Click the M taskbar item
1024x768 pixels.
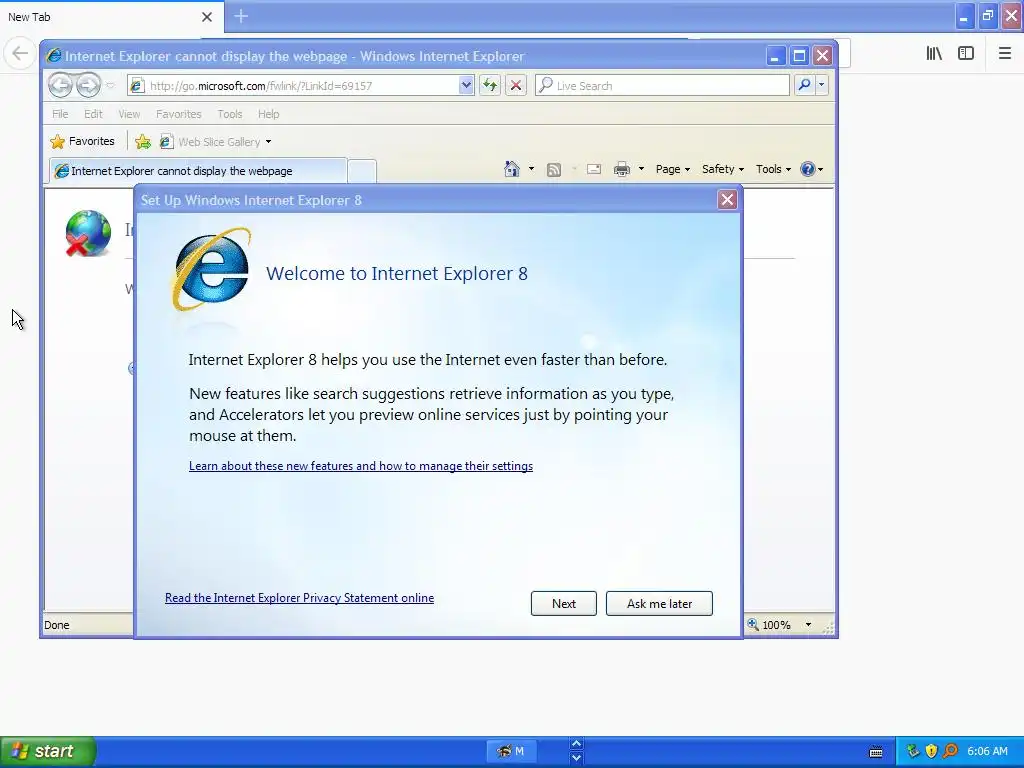tap(511, 751)
